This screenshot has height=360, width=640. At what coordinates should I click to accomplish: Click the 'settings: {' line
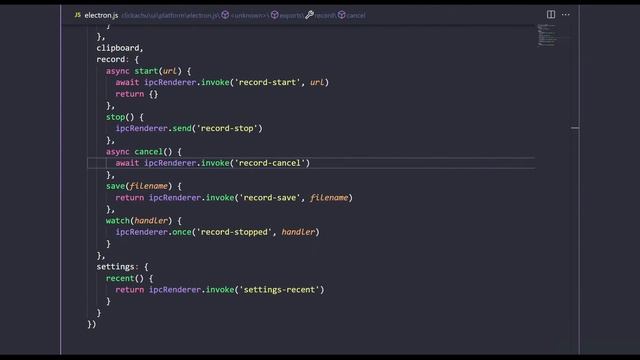click(x=122, y=267)
